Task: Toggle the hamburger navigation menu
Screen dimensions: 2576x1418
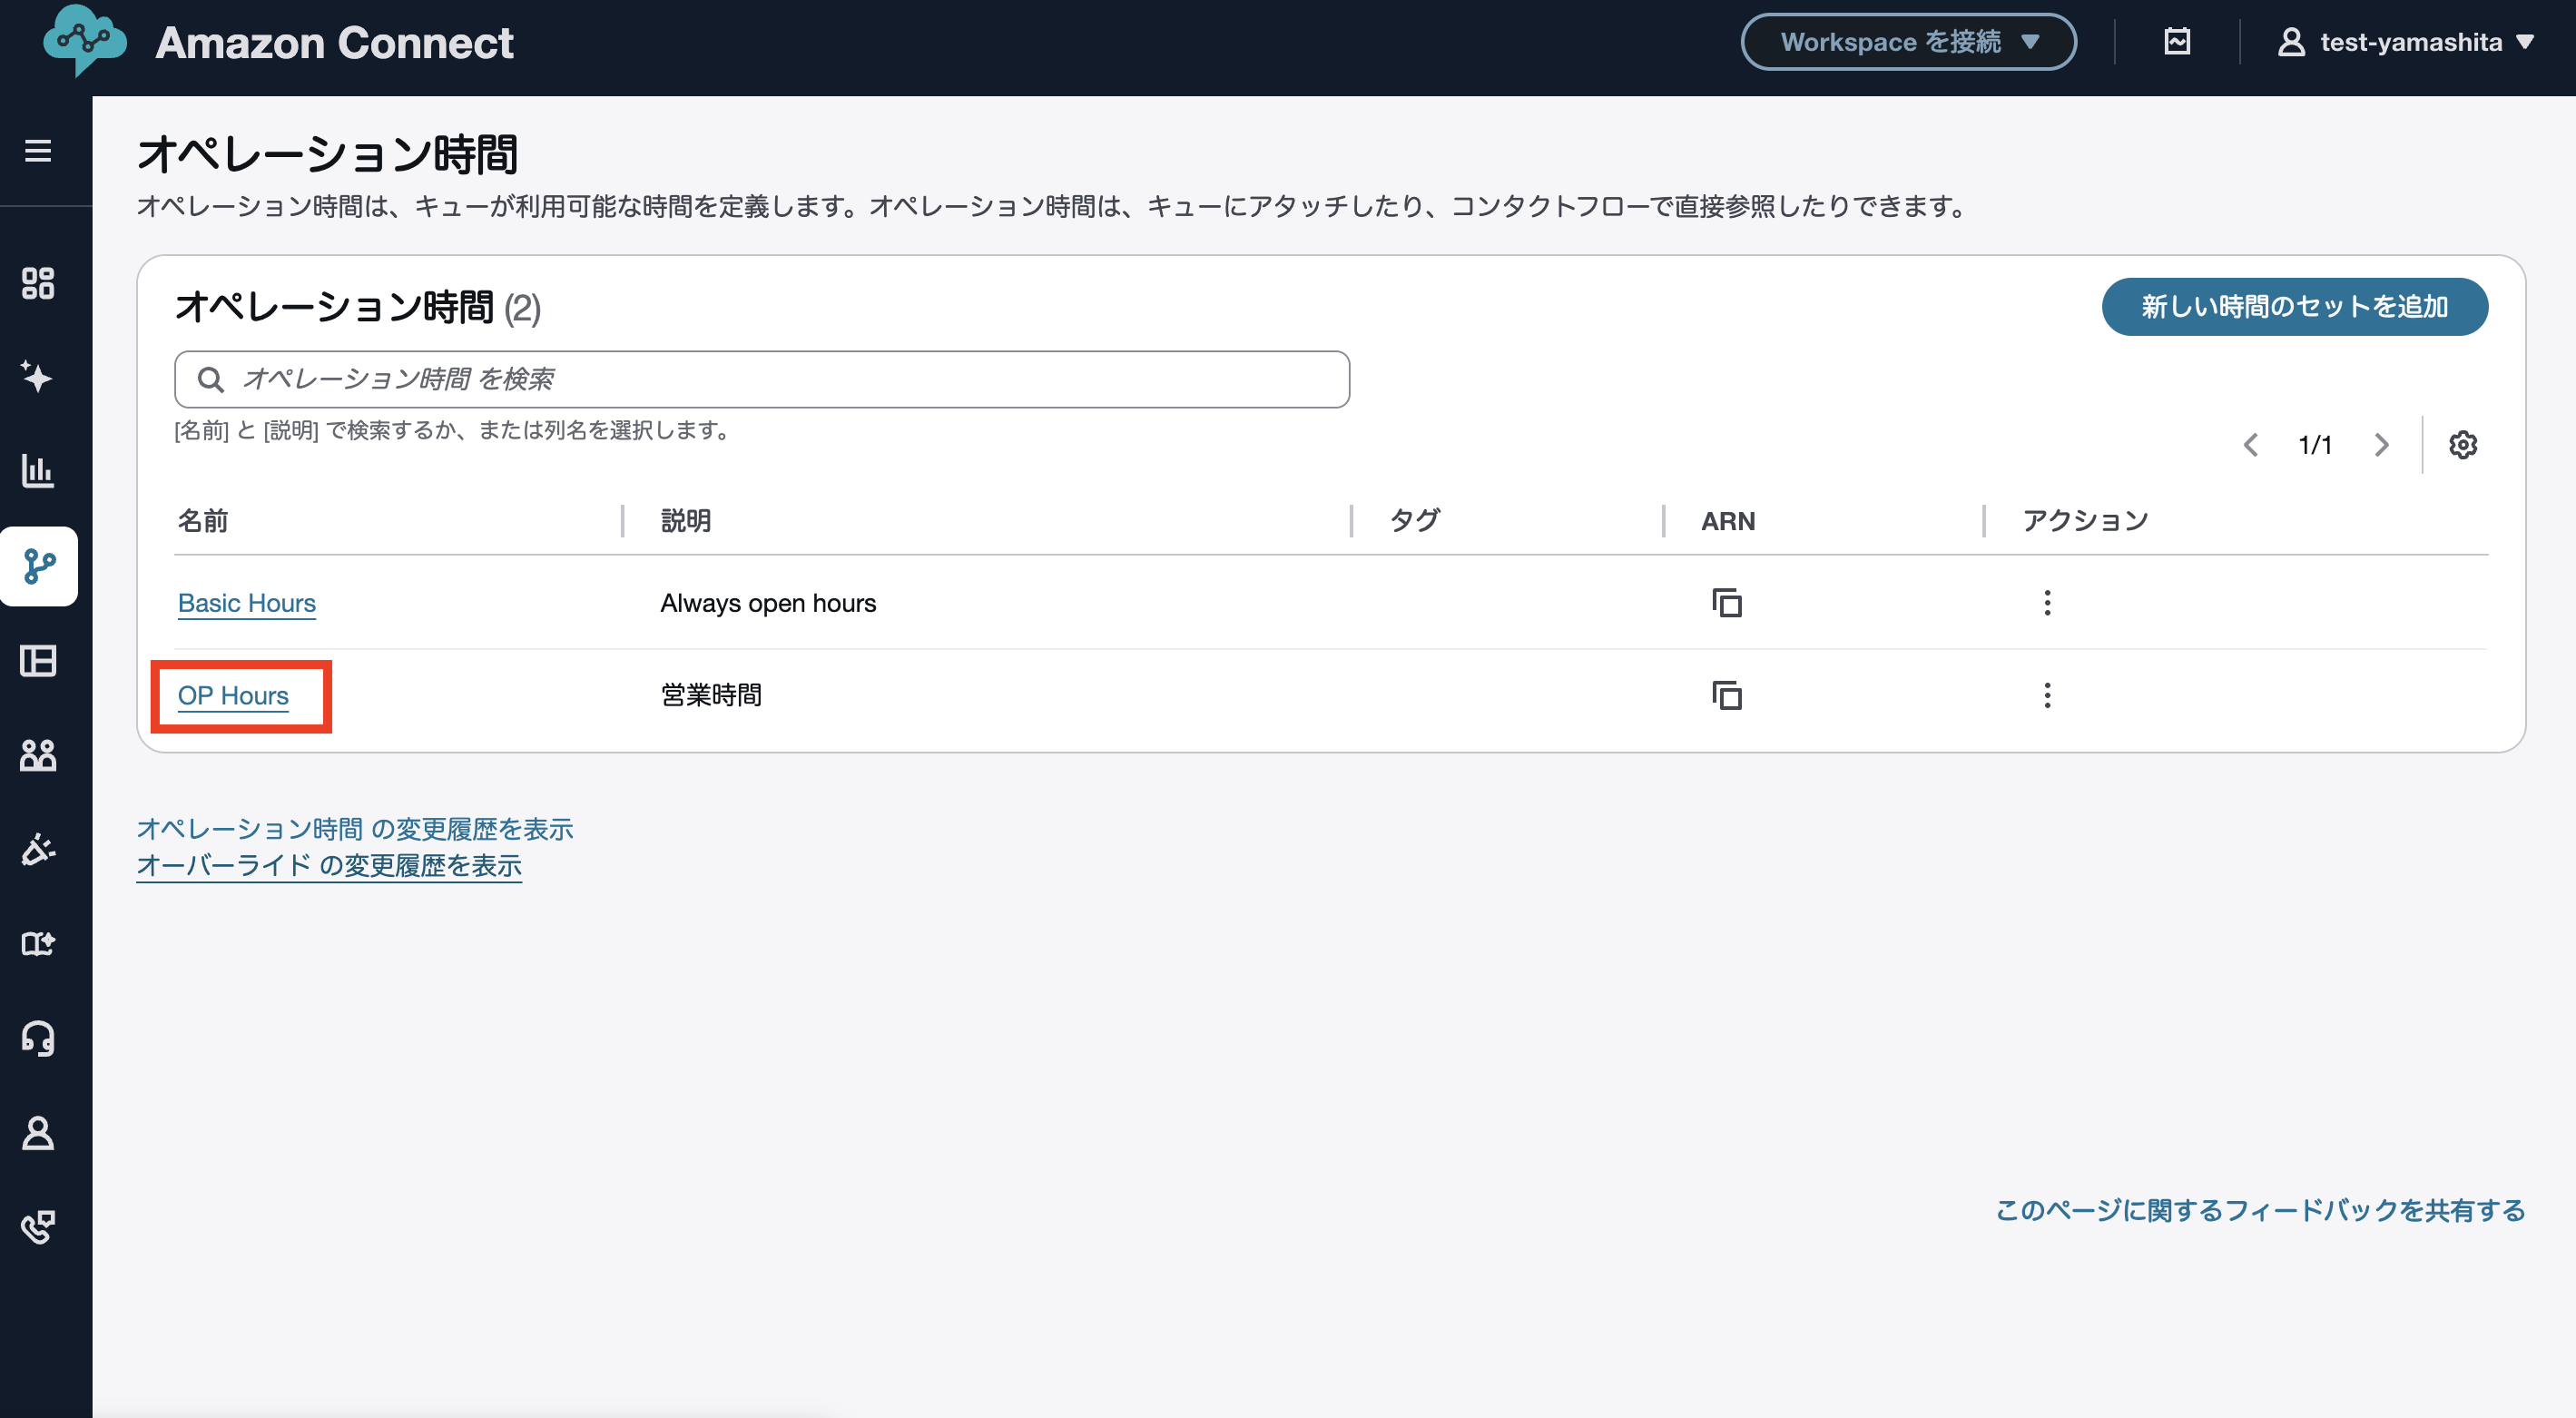Action: 38,150
